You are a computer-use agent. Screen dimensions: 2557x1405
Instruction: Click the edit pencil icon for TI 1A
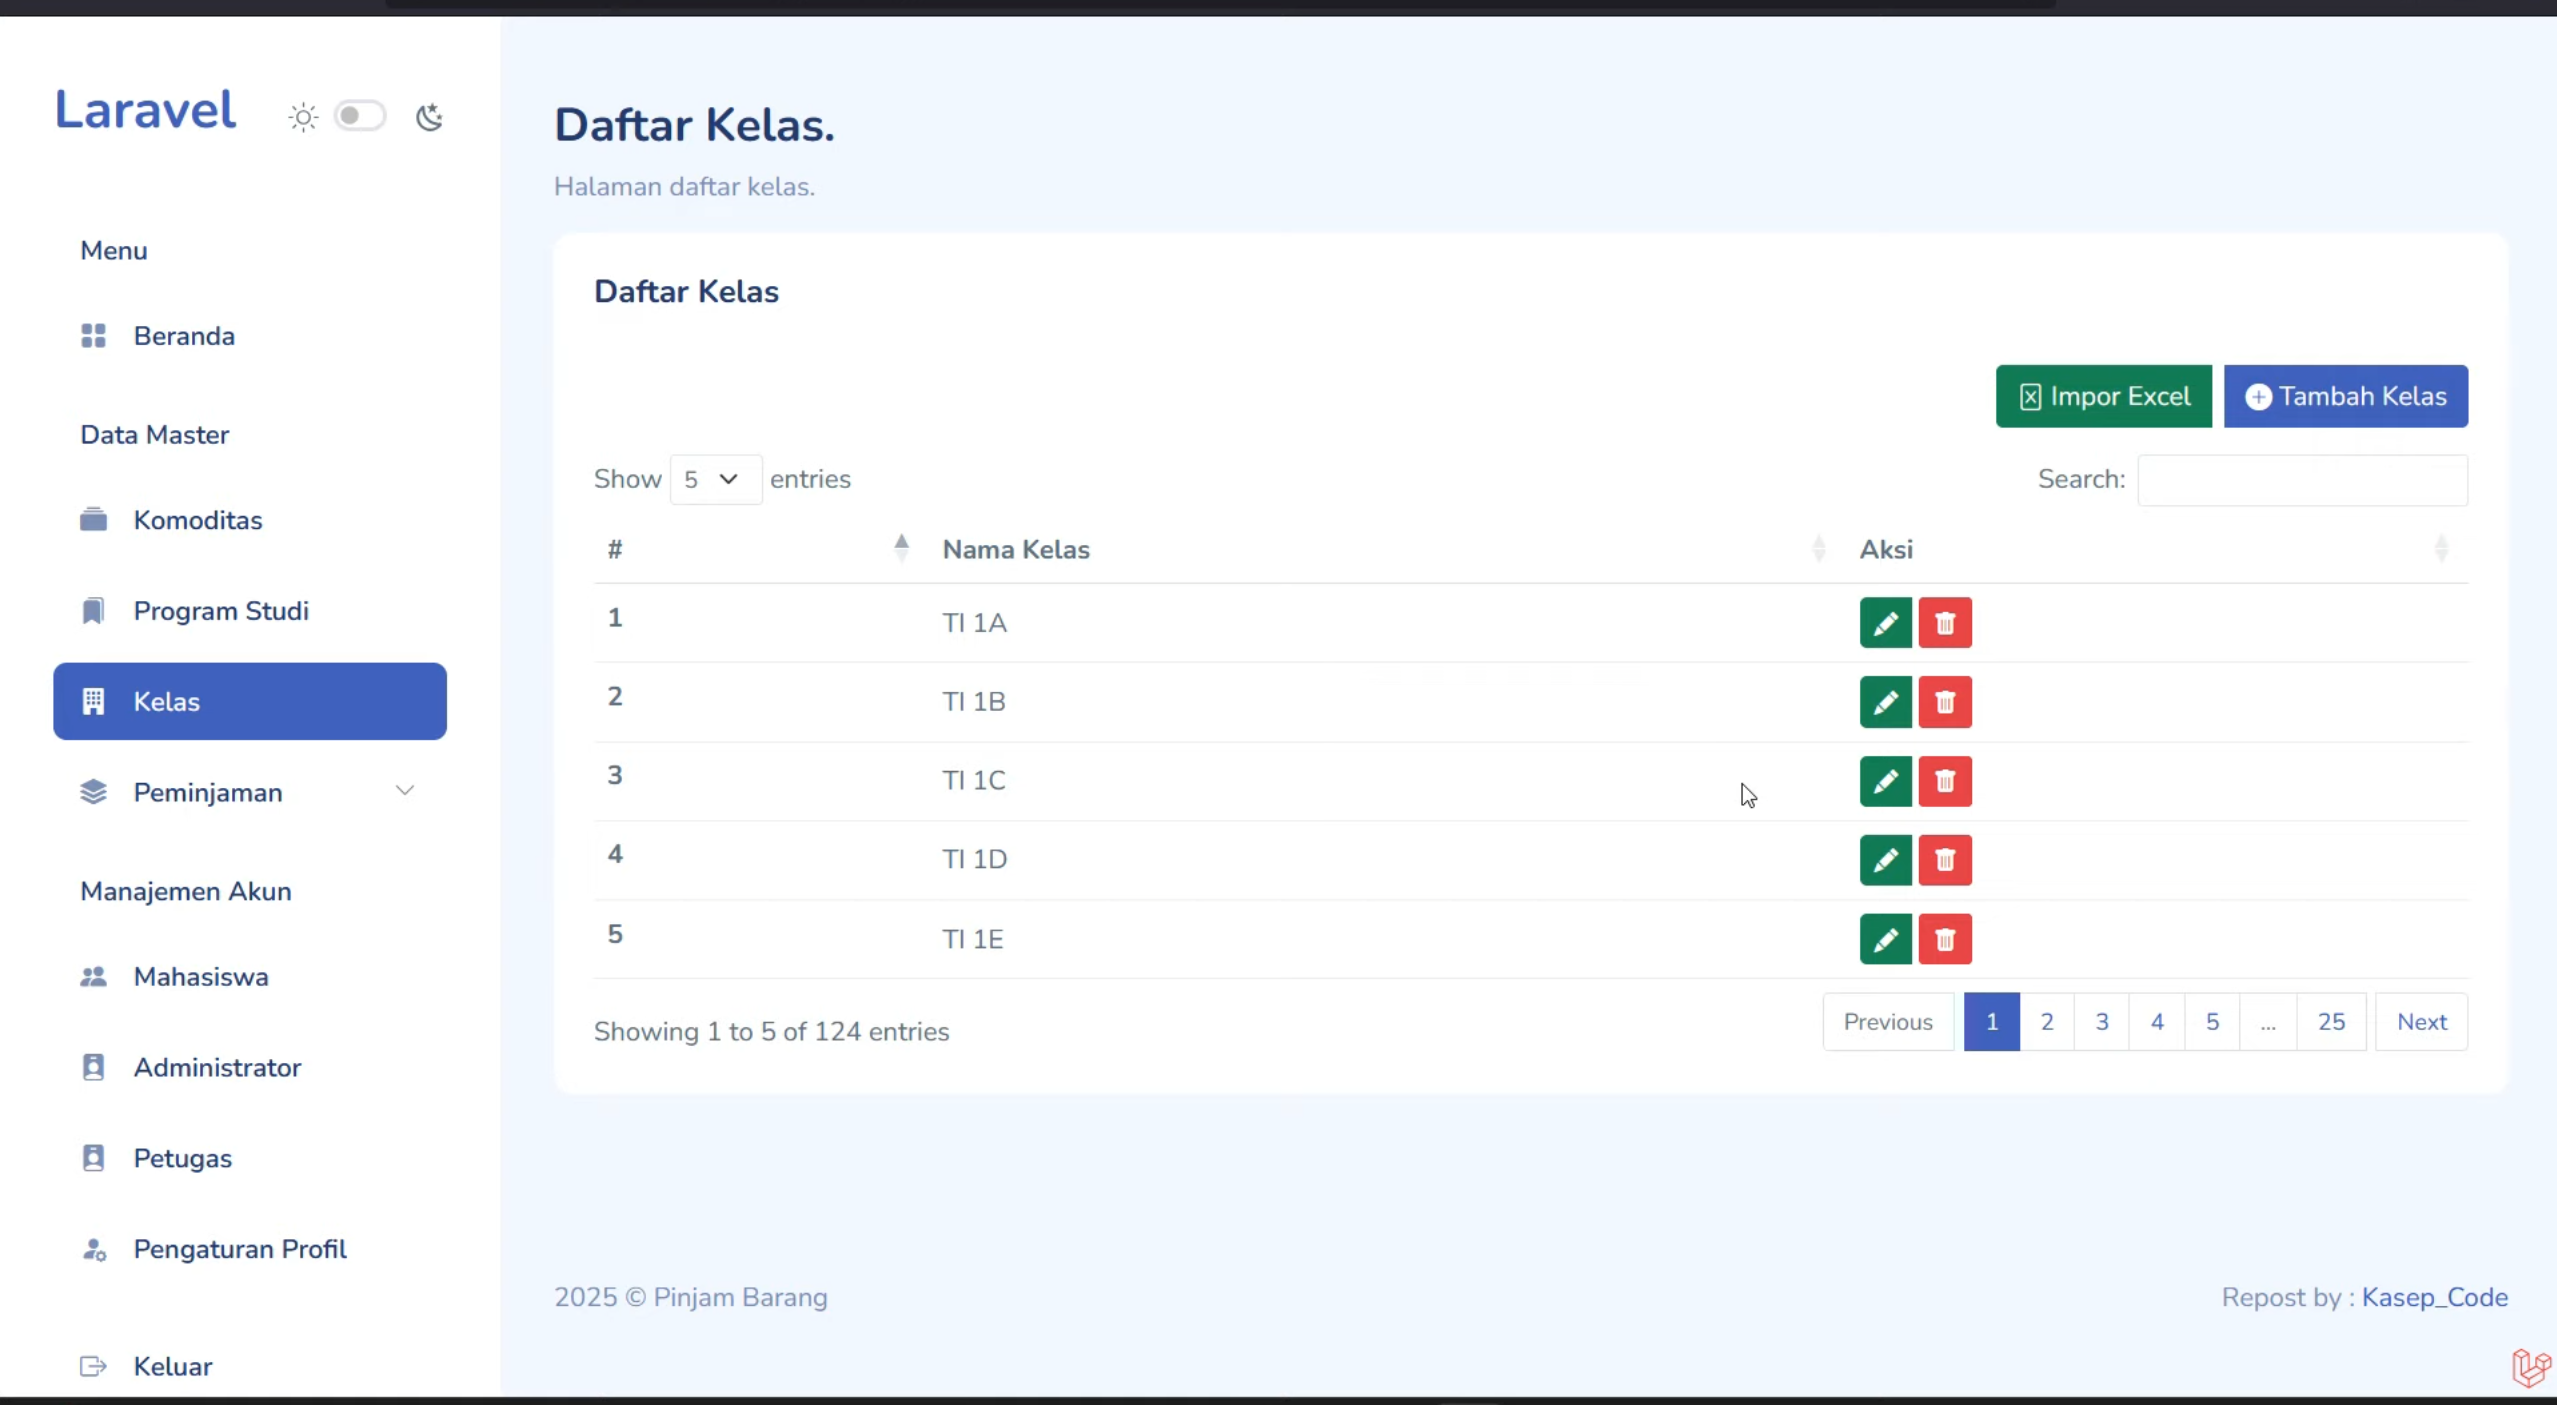pyautogui.click(x=1885, y=623)
